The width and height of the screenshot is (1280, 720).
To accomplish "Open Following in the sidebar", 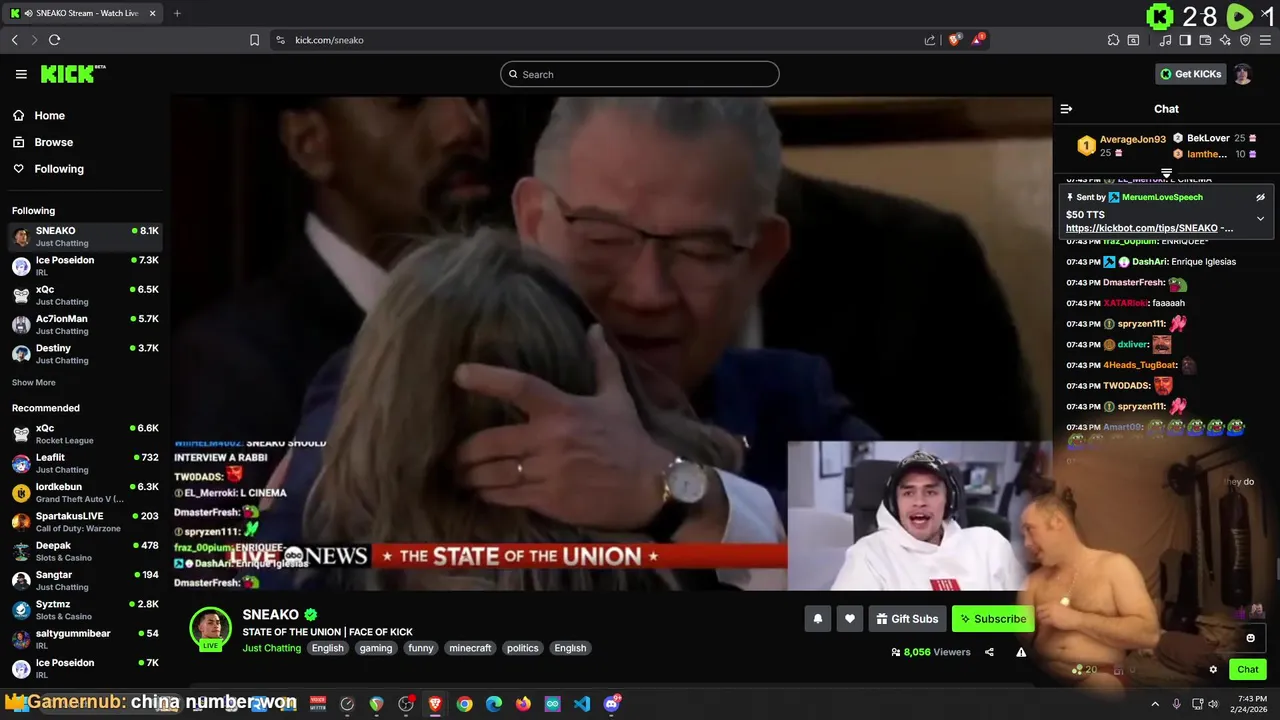I will coord(59,169).
